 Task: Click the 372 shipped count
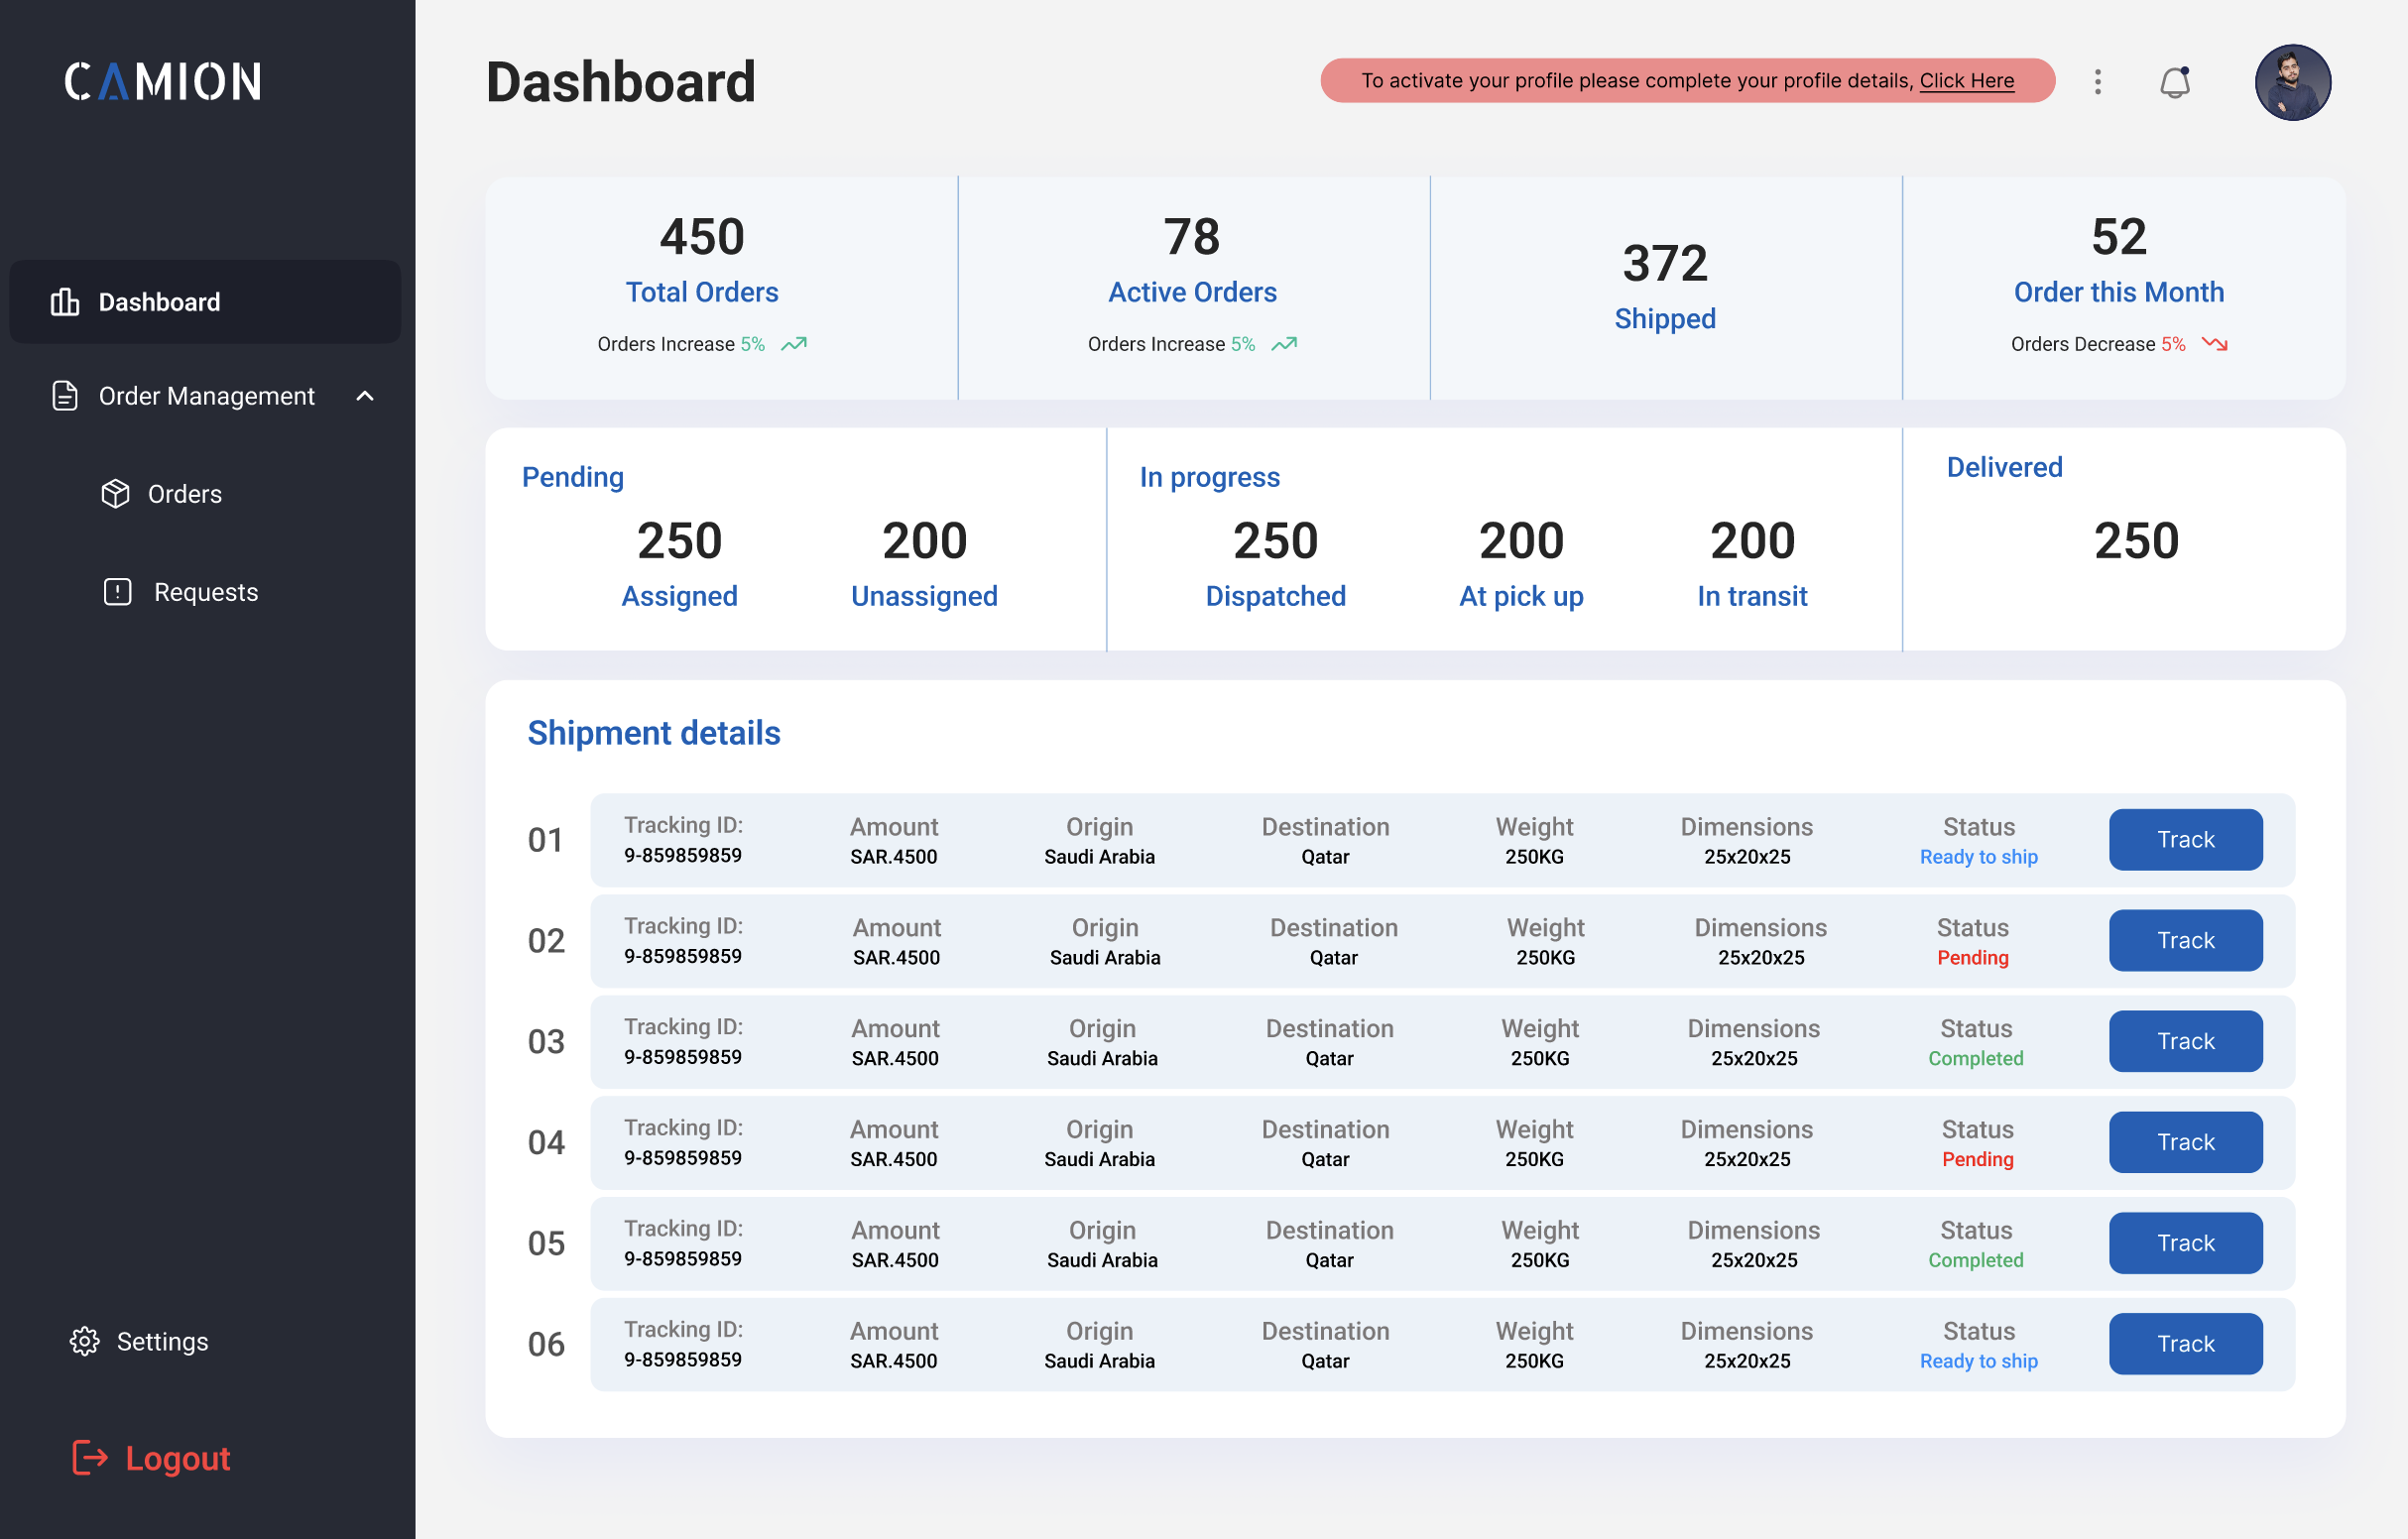click(1665, 263)
